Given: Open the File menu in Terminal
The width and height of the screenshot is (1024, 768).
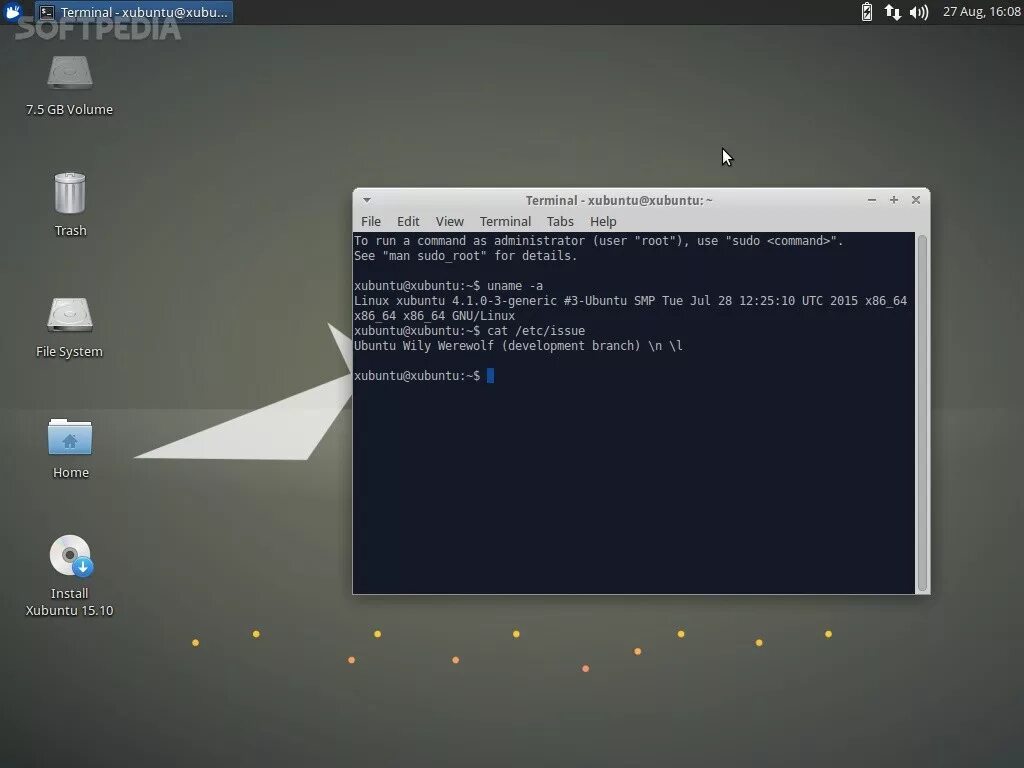Looking at the screenshot, I should pyautogui.click(x=371, y=221).
